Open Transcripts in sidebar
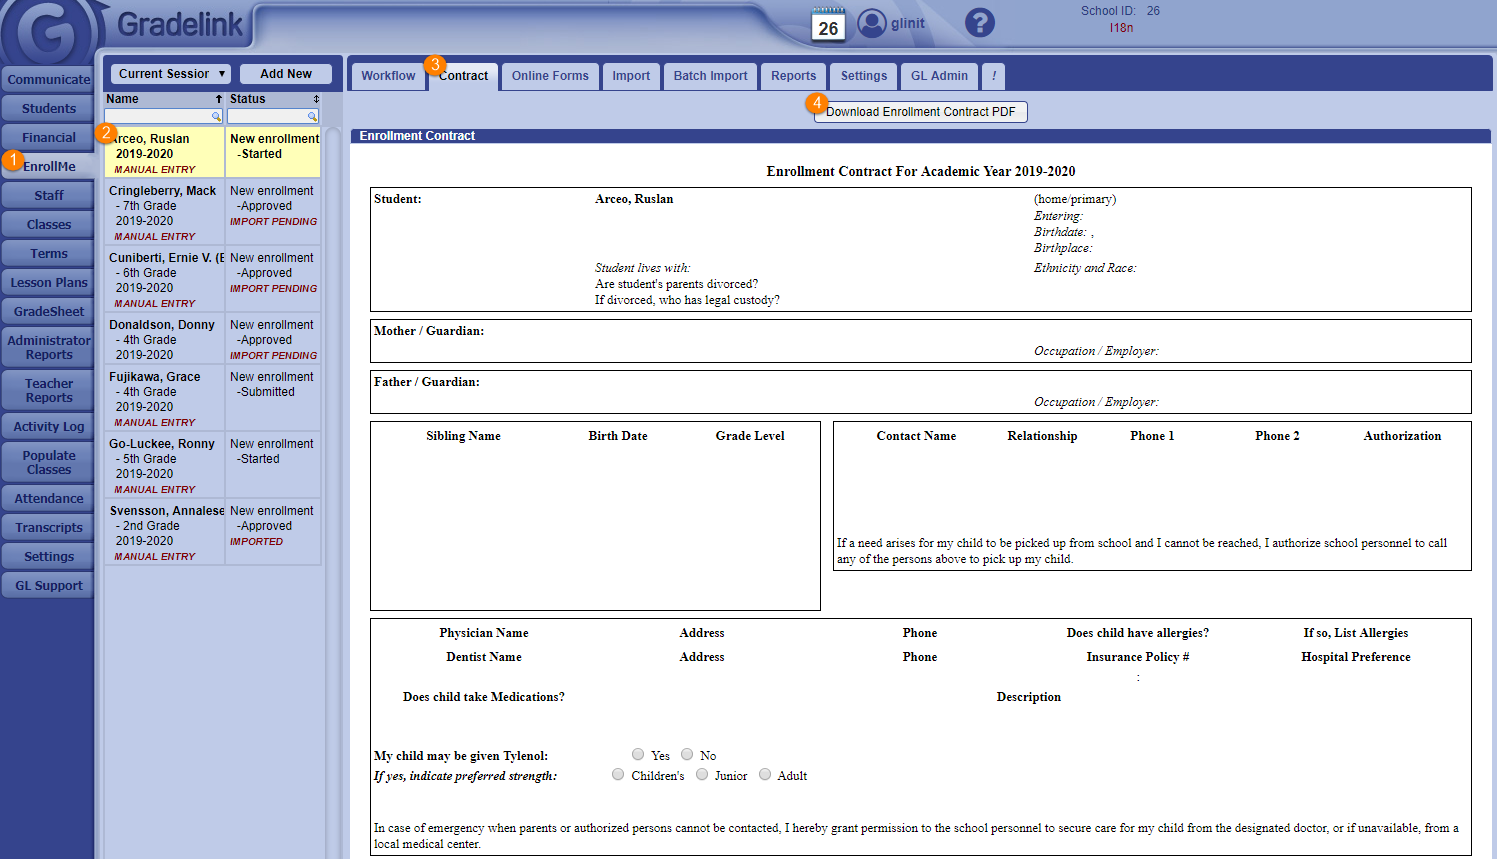The image size is (1497, 859). [x=48, y=528]
